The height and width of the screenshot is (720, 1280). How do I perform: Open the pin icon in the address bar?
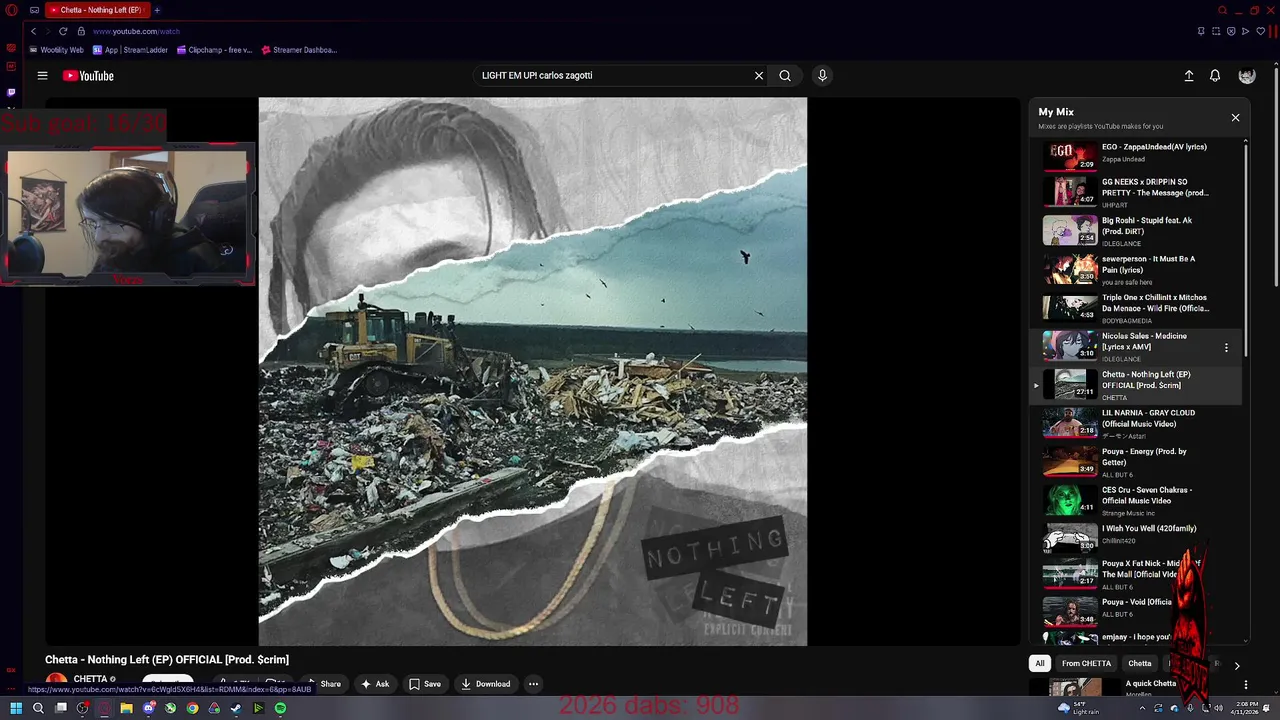point(1201,31)
